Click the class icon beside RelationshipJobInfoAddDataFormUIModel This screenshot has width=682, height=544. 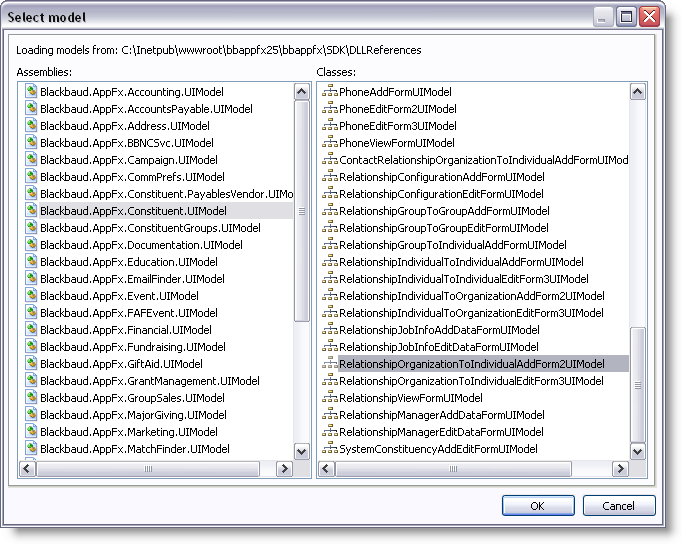coord(330,329)
